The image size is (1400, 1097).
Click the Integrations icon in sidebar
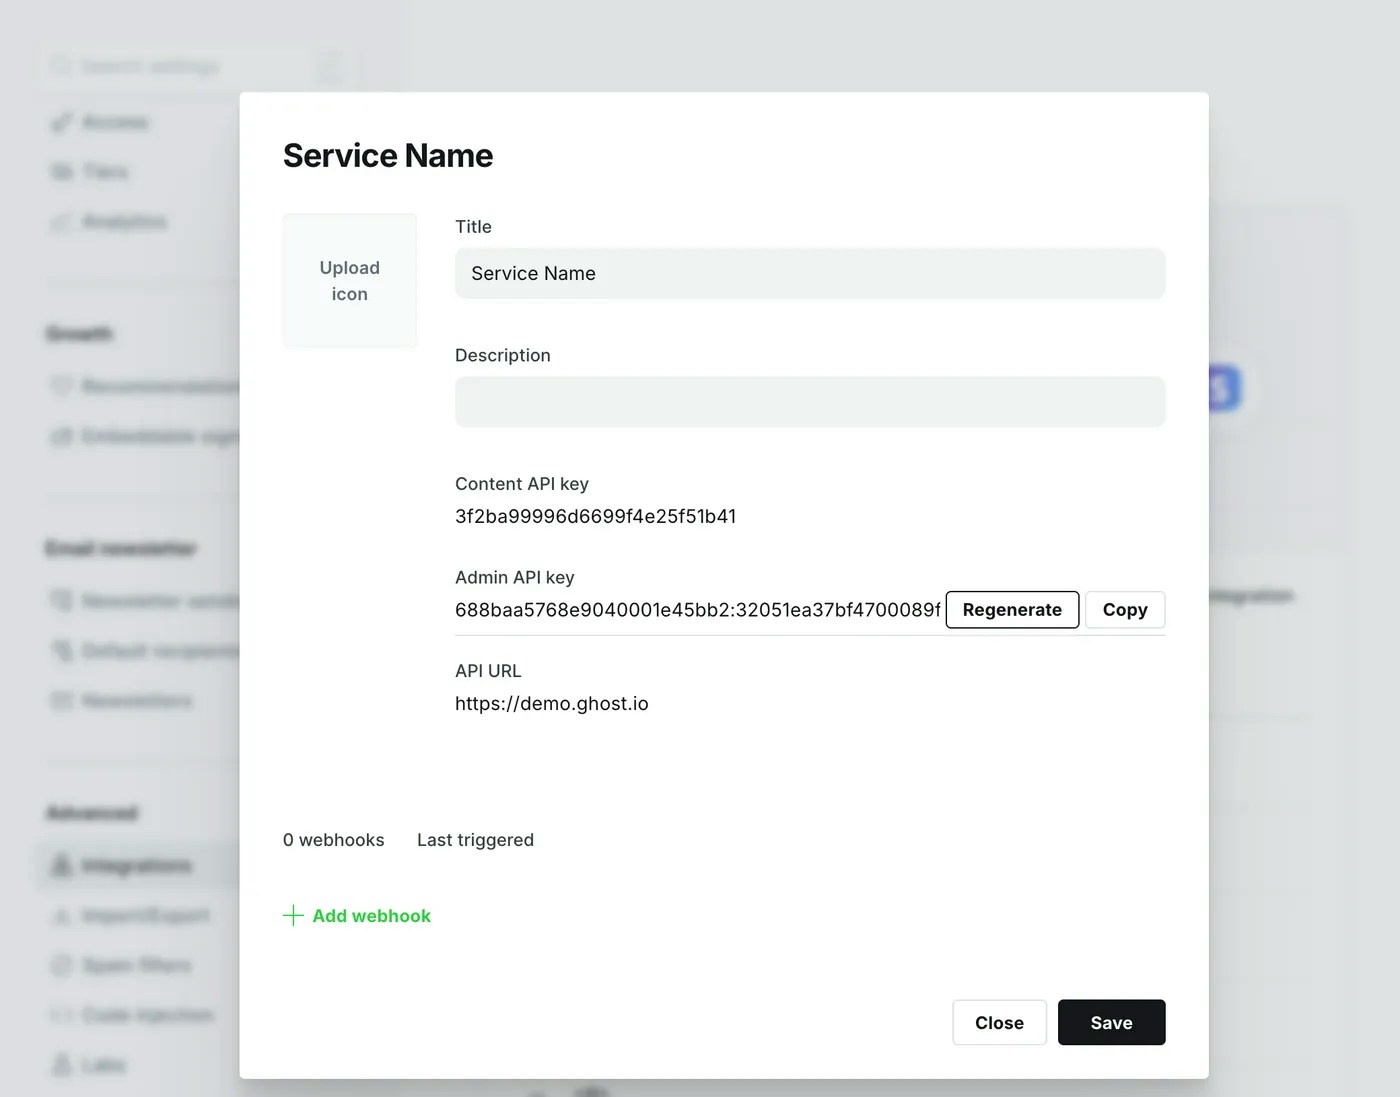tap(61, 865)
